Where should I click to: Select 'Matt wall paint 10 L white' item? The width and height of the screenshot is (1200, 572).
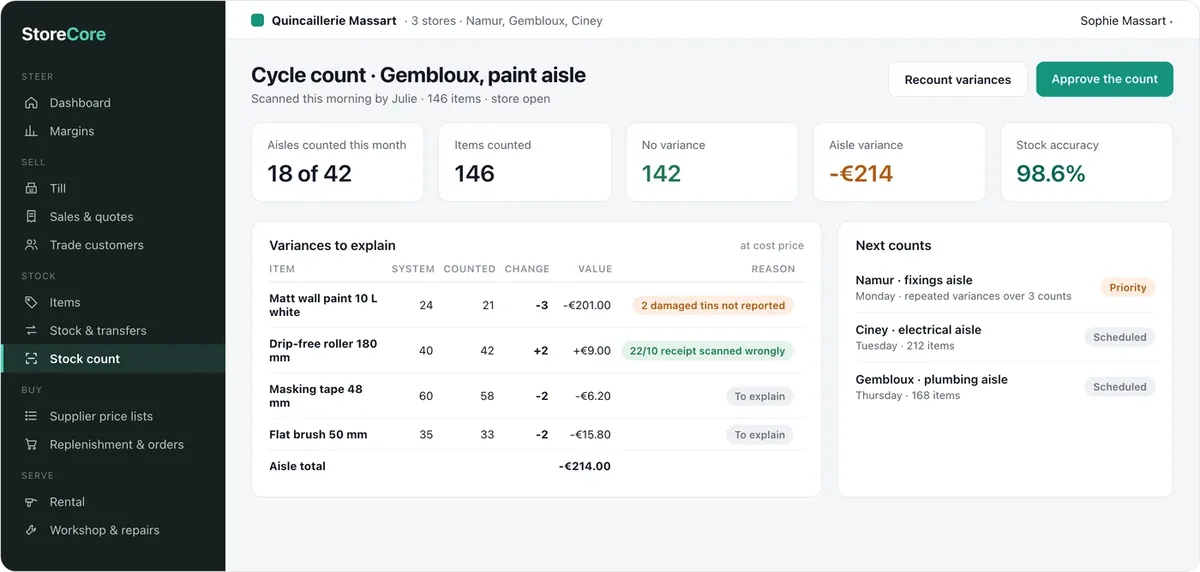click(x=323, y=305)
